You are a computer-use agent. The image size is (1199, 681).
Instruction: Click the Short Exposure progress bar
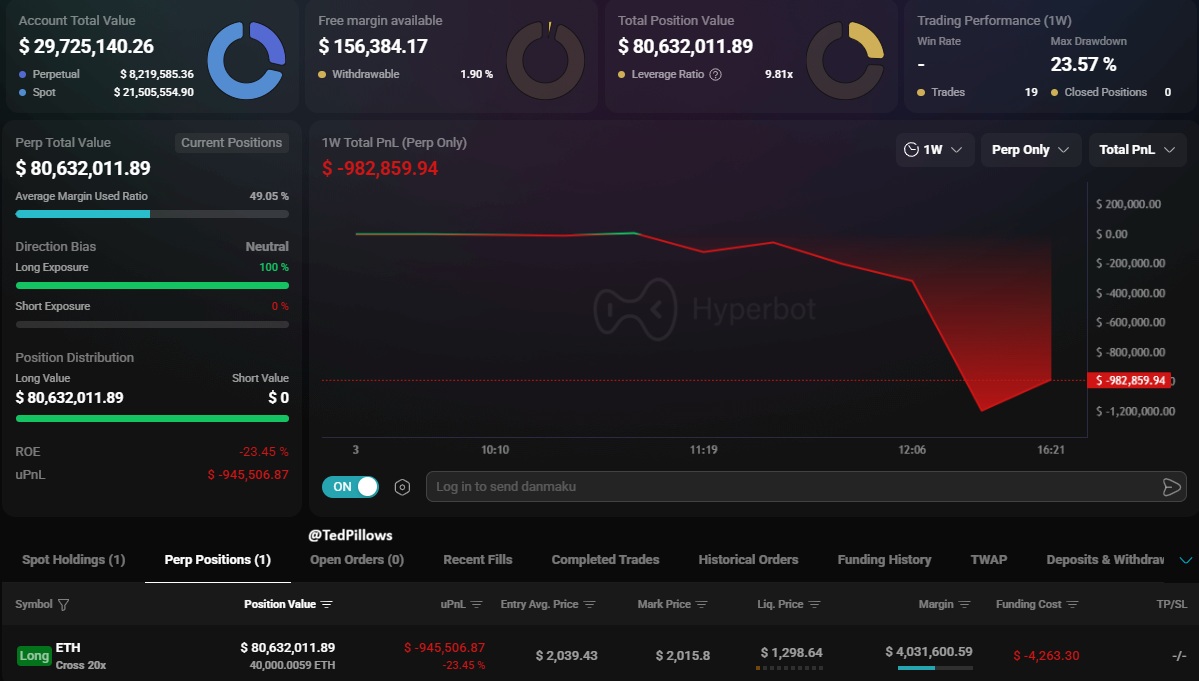click(152, 324)
